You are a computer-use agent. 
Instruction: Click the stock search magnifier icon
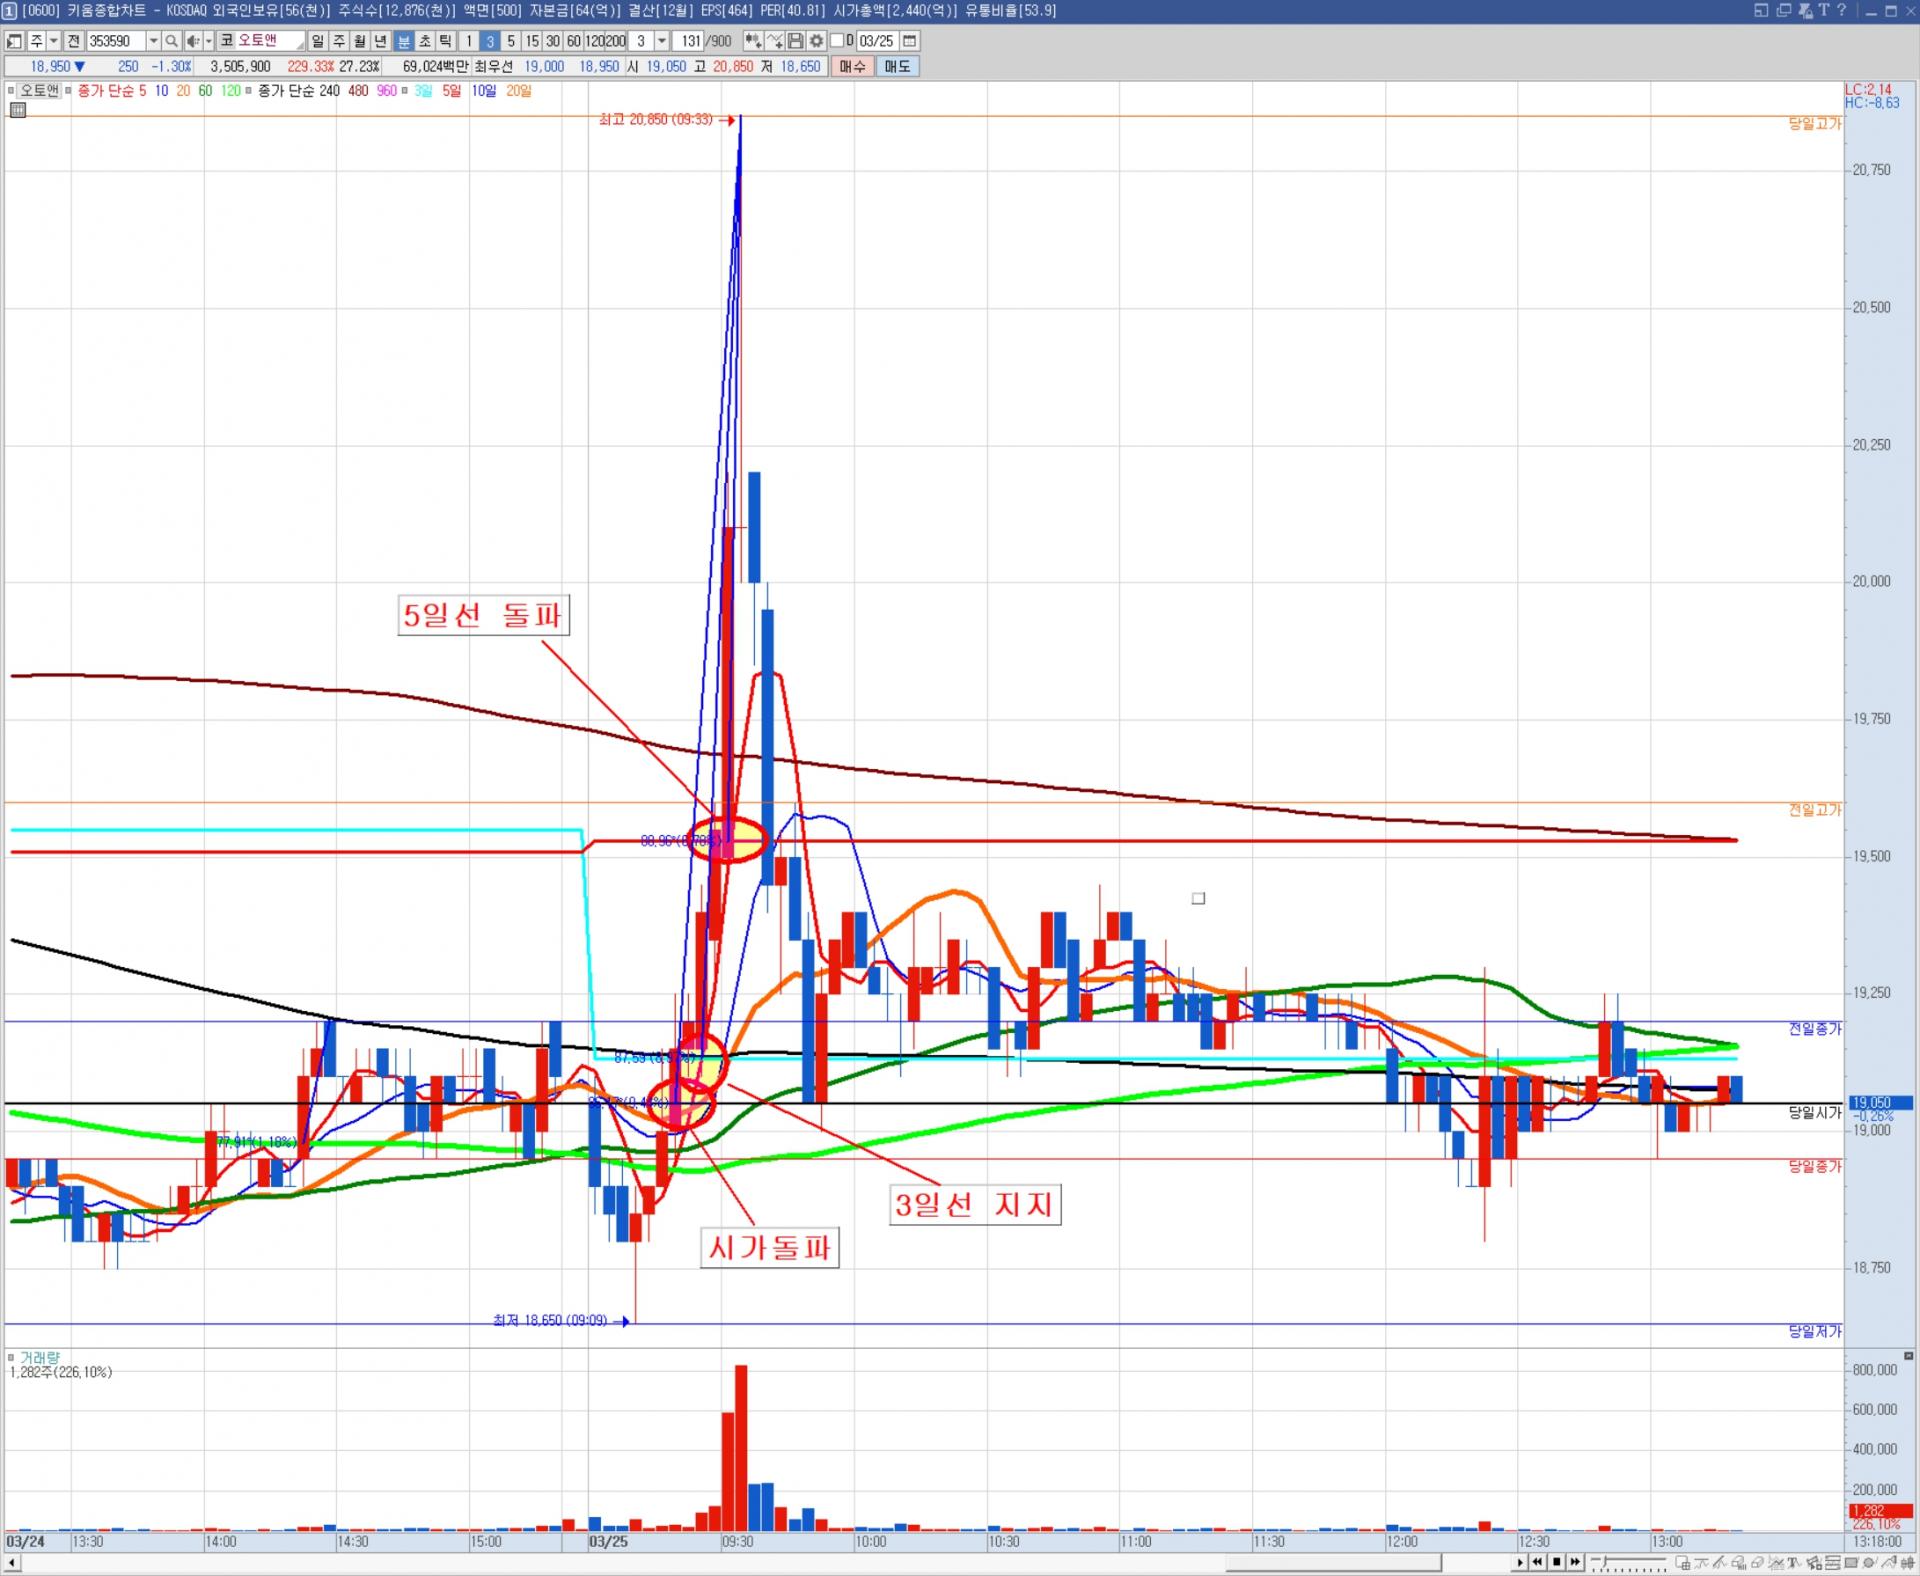pos(171,41)
